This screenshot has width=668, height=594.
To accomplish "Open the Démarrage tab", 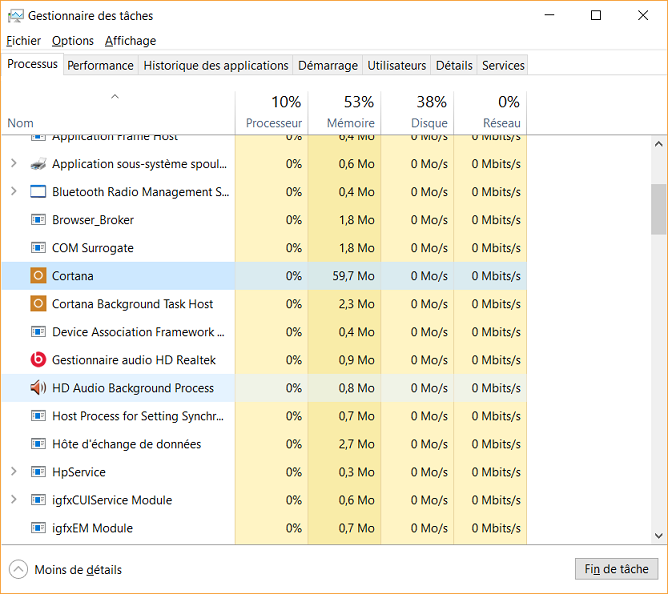I will pyautogui.click(x=327, y=65).
